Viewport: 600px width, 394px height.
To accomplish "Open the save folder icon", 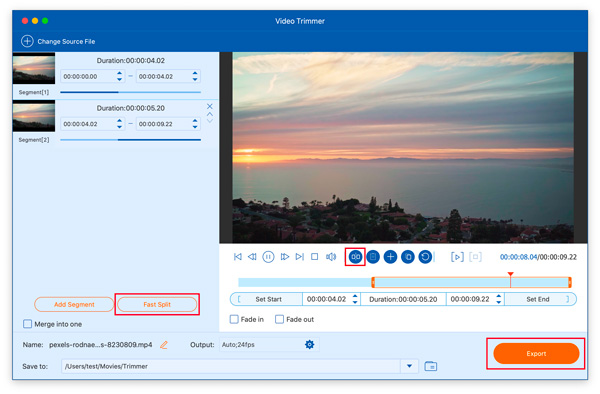I will 431,366.
